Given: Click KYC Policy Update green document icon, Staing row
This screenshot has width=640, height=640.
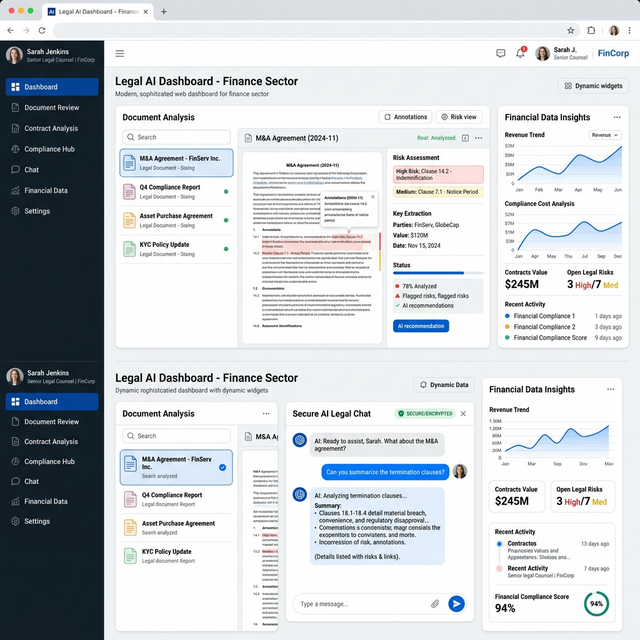Looking at the screenshot, I should (129, 249).
